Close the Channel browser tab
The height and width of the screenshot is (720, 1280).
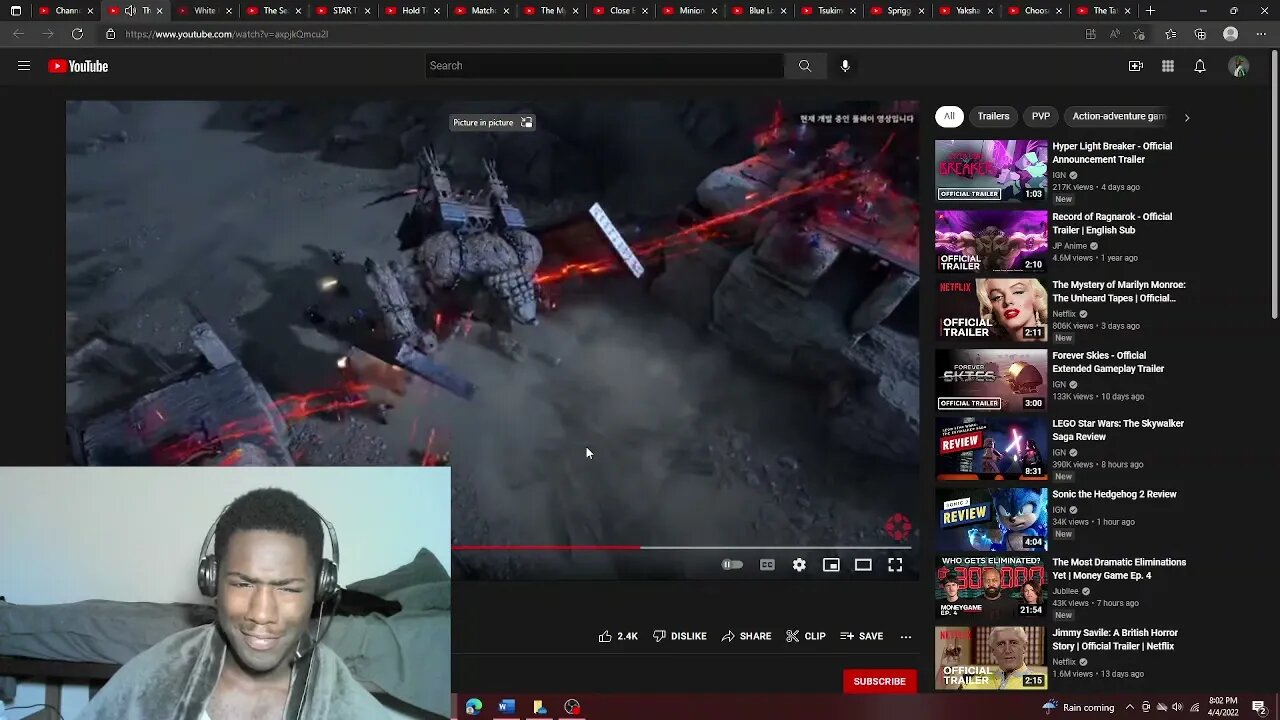point(90,11)
